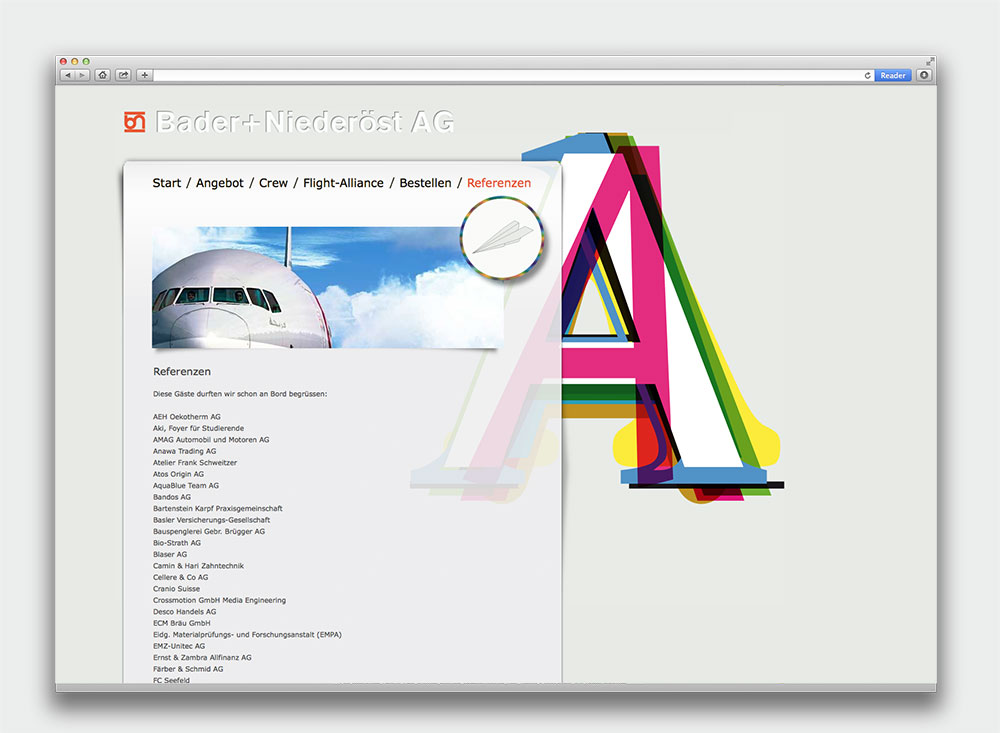Screen dimensions: 1000x733
Task: Click "Cellere & Co AG" entry
Action: coord(180,577)
